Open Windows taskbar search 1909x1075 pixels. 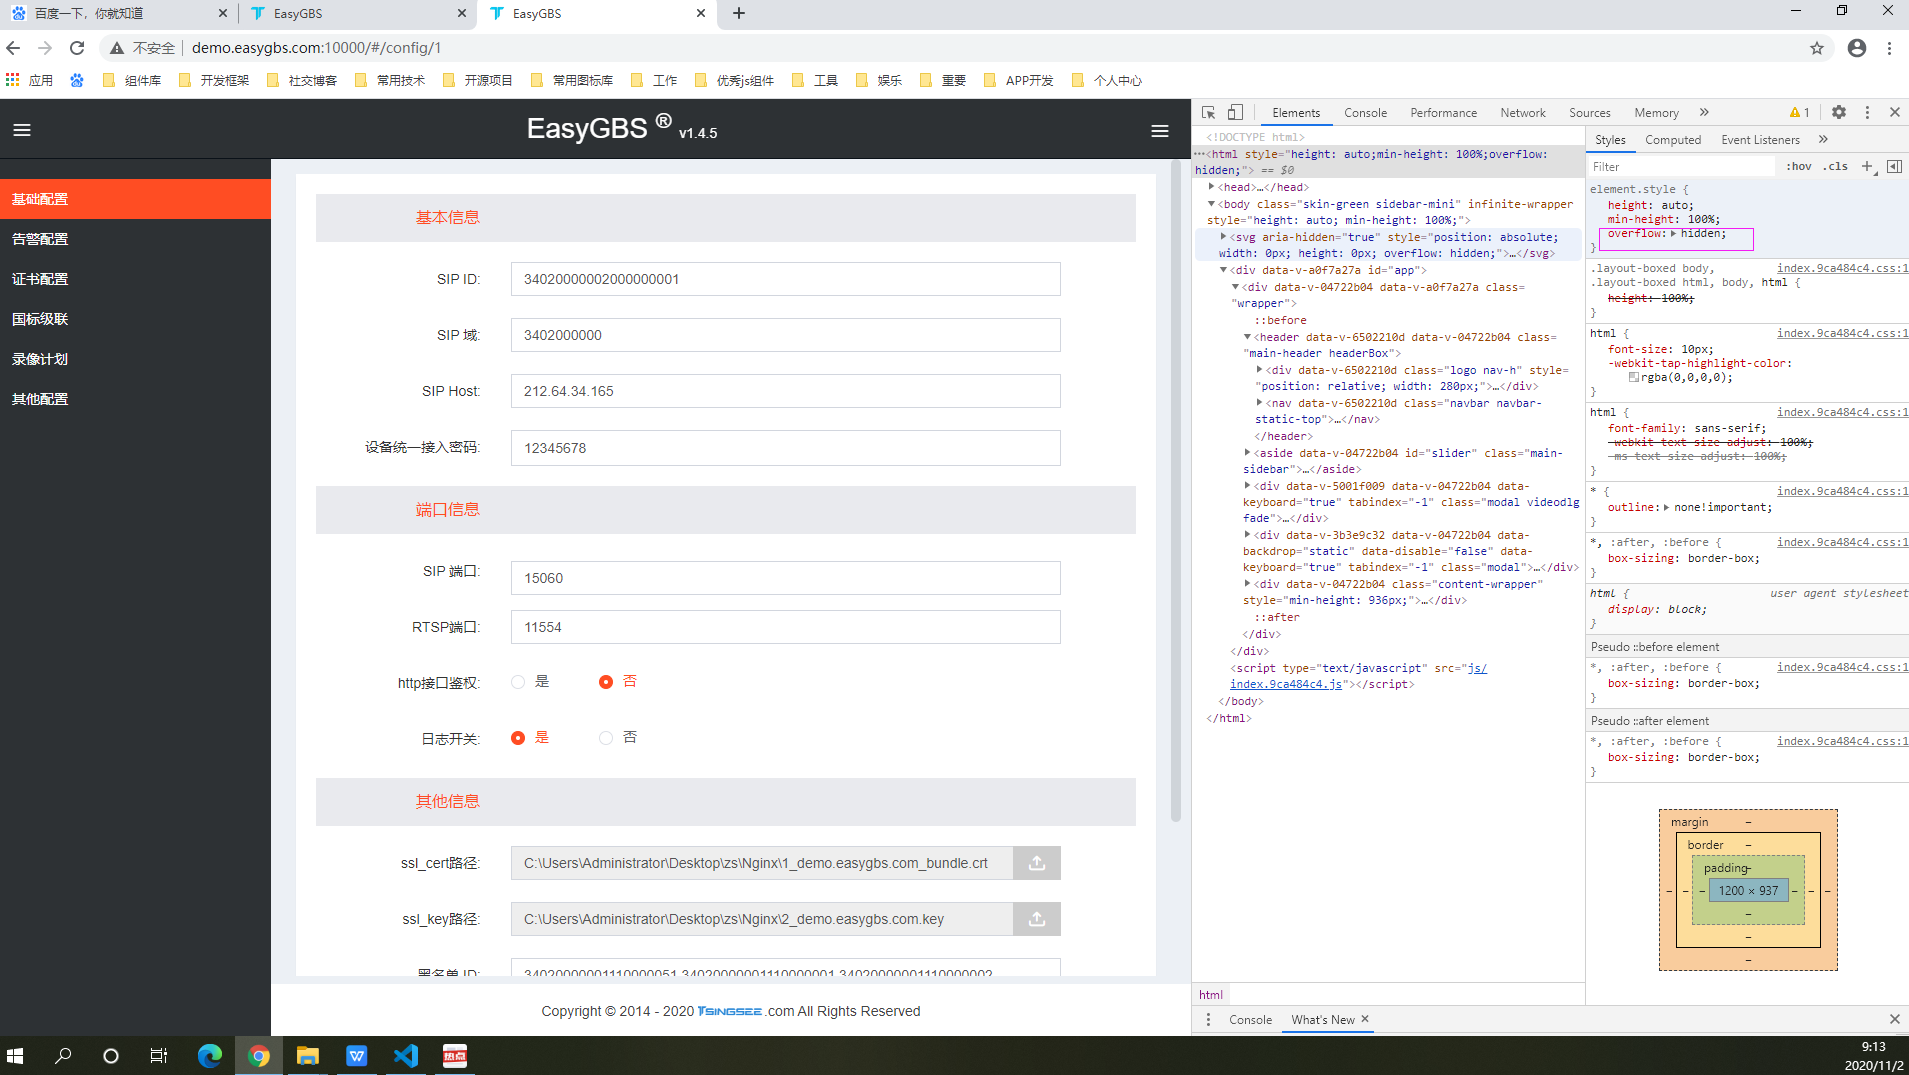(x=63, y=1056)
